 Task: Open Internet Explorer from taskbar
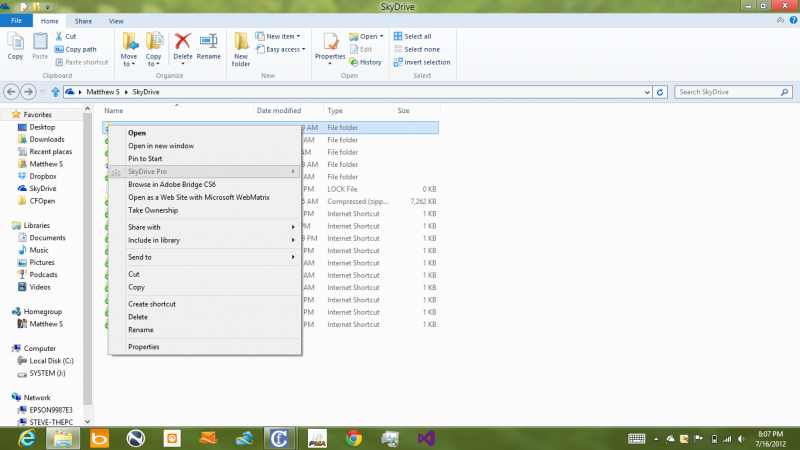[x=27, y=438]
